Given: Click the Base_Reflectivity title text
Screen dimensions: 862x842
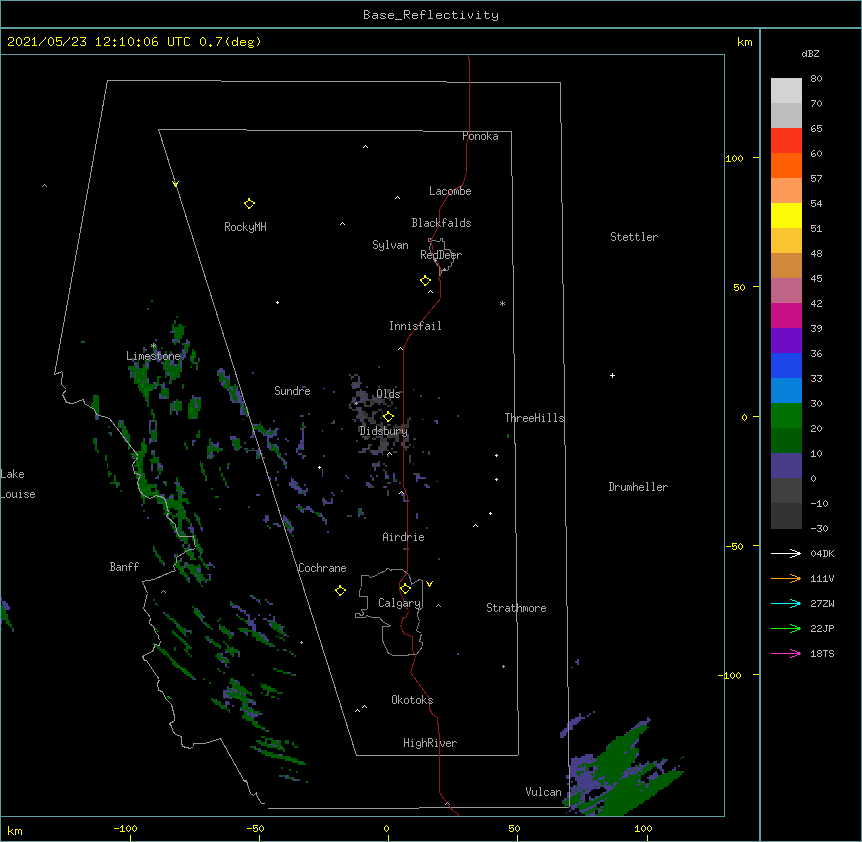Looking at the screenshot, I should coord(431,15).
